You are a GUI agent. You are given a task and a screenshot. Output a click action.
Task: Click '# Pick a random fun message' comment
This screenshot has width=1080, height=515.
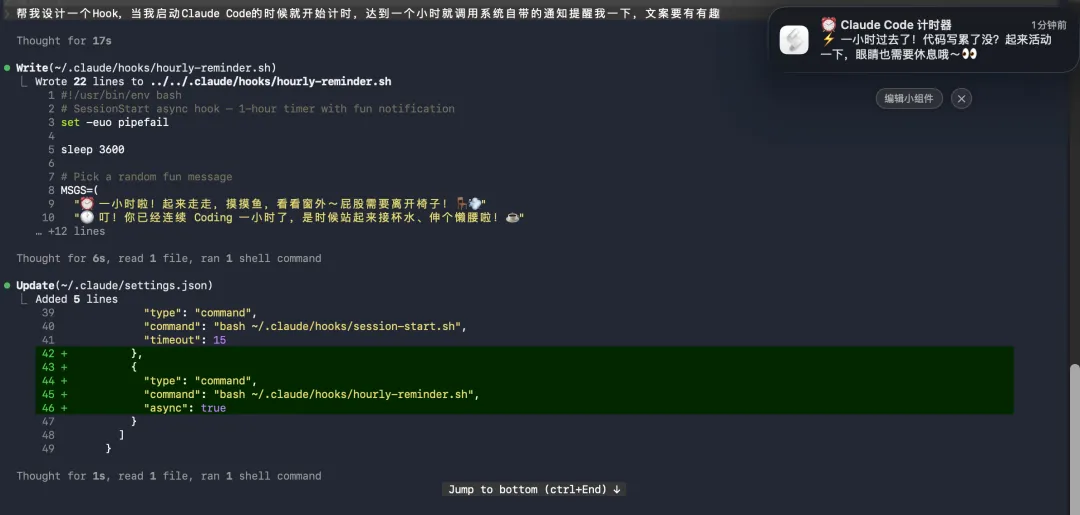(x=146, y=177)
